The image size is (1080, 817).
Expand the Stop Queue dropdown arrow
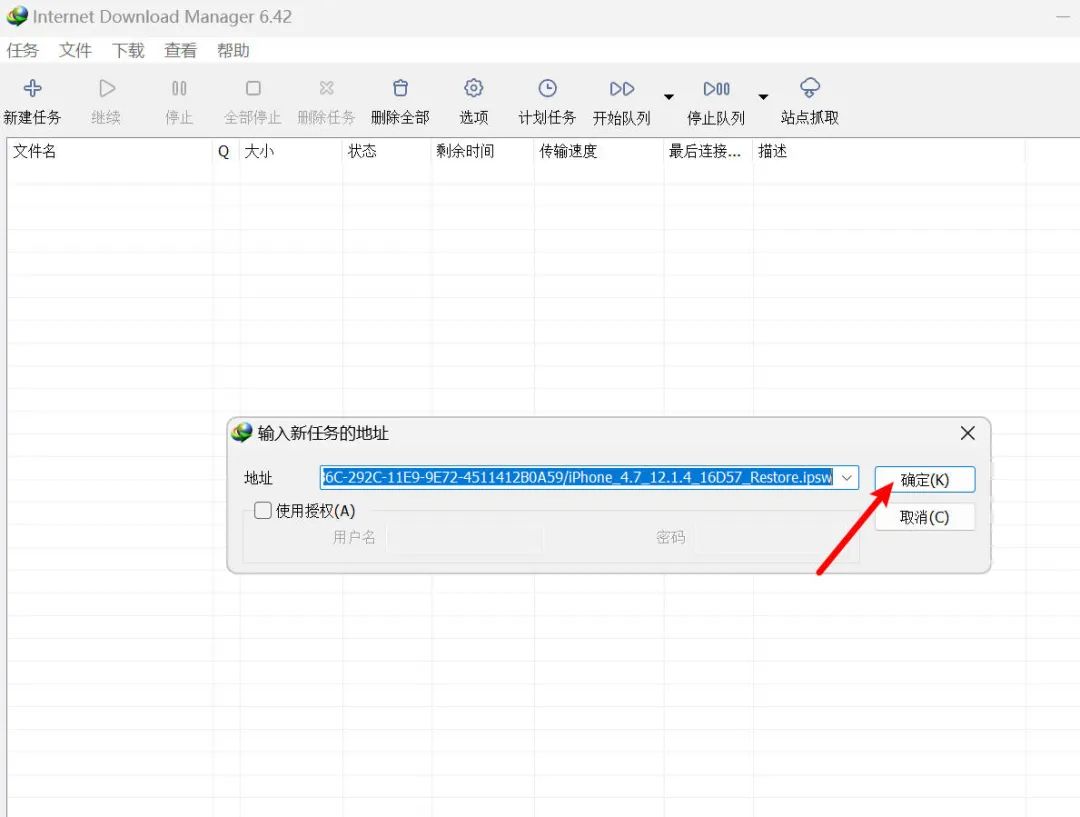pos(763,96)
